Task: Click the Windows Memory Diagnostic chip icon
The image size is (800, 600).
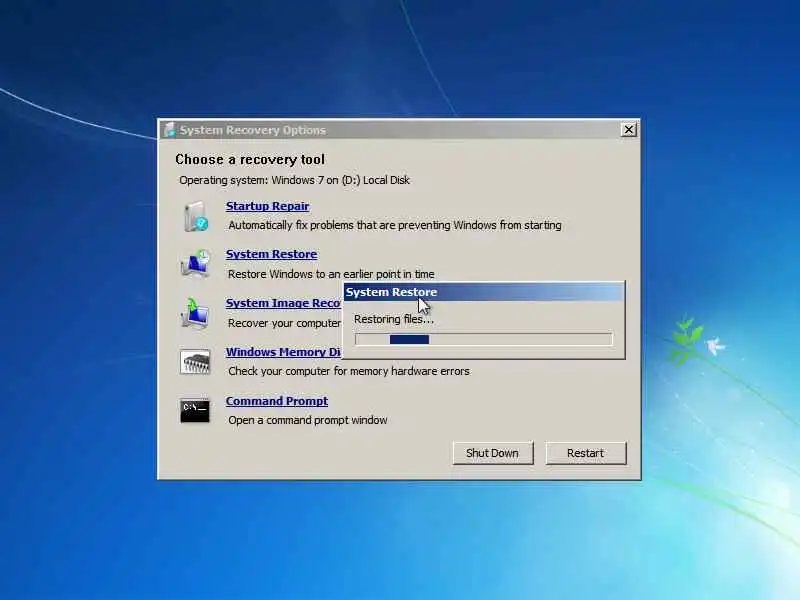Action: pyautogui.click(x=195, y=362)
